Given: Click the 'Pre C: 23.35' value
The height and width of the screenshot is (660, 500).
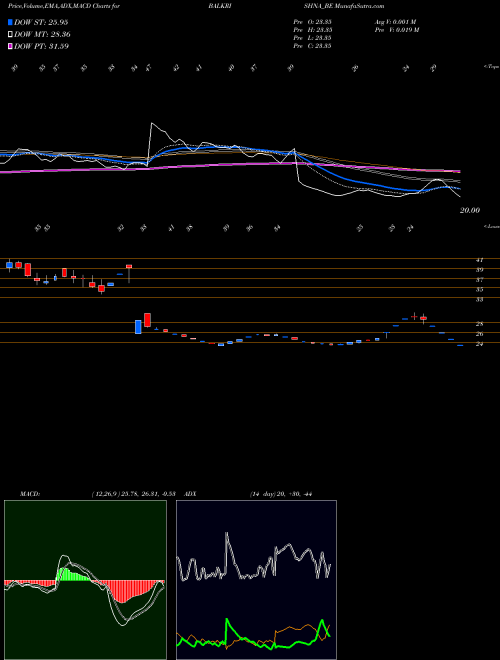Looking at the screenshot, I should (312, 46).
